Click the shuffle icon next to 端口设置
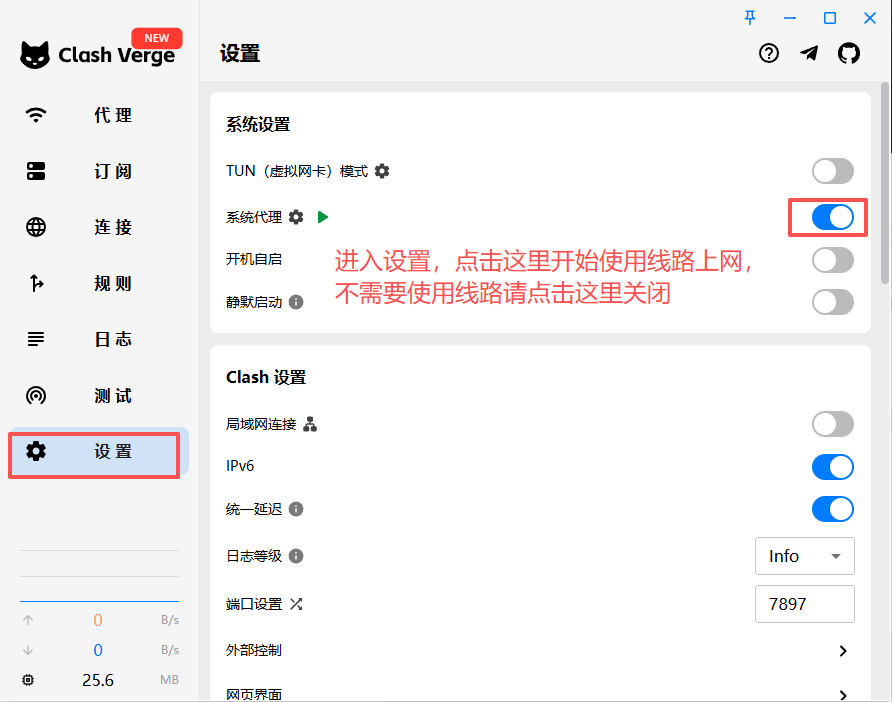Viewport: 892px width, 702px height. 296,604
